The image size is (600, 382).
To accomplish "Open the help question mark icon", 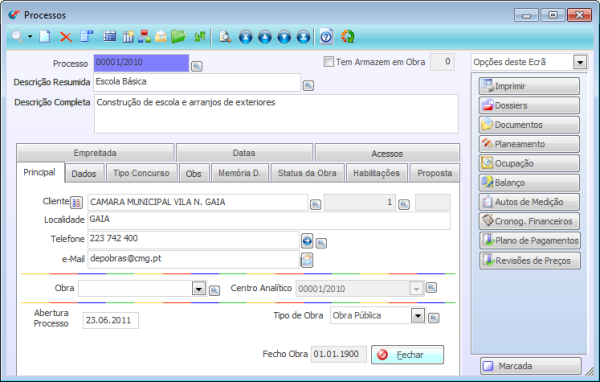I will click(x=326, y=37).
